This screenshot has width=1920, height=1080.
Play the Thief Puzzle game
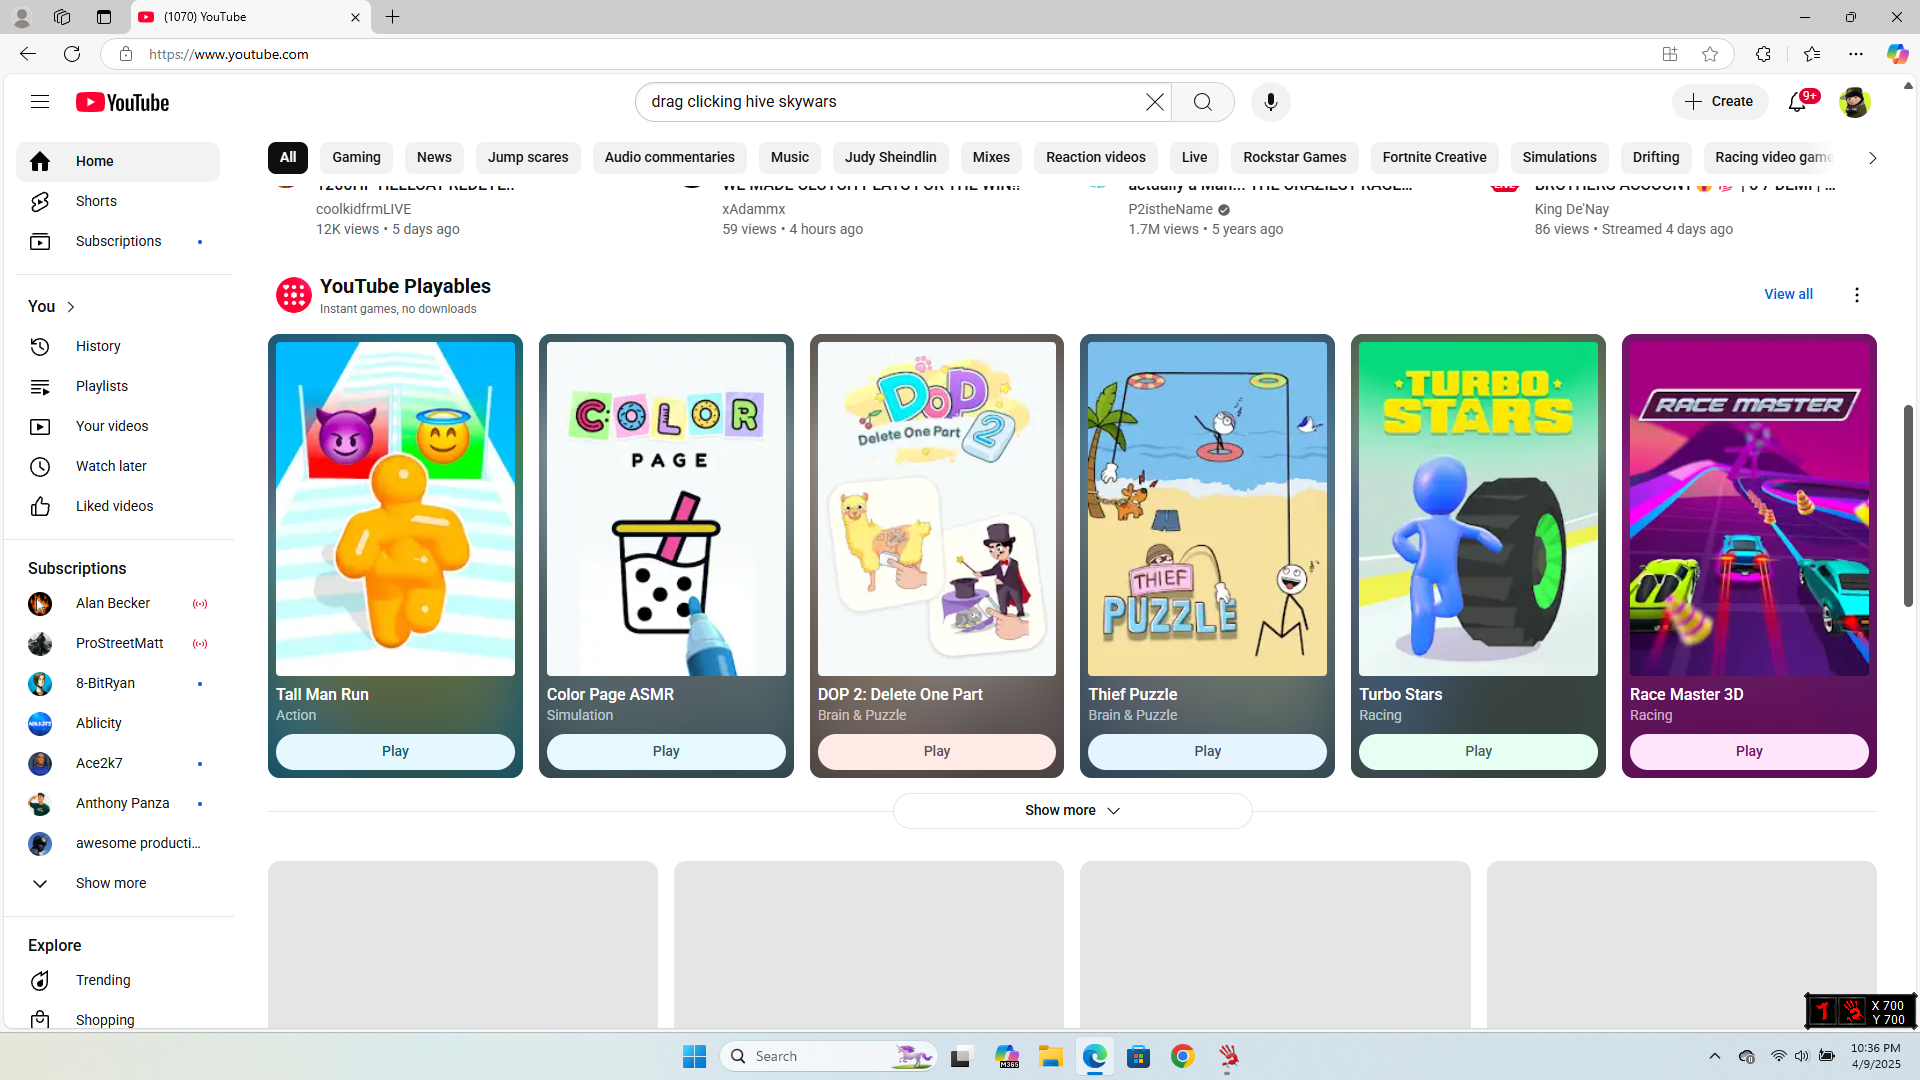coord(1207,752)
